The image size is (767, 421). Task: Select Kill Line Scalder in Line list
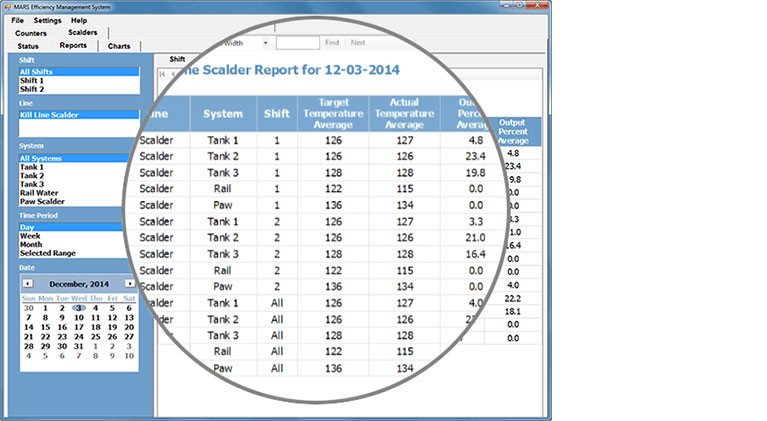click(x=49, y=115)
